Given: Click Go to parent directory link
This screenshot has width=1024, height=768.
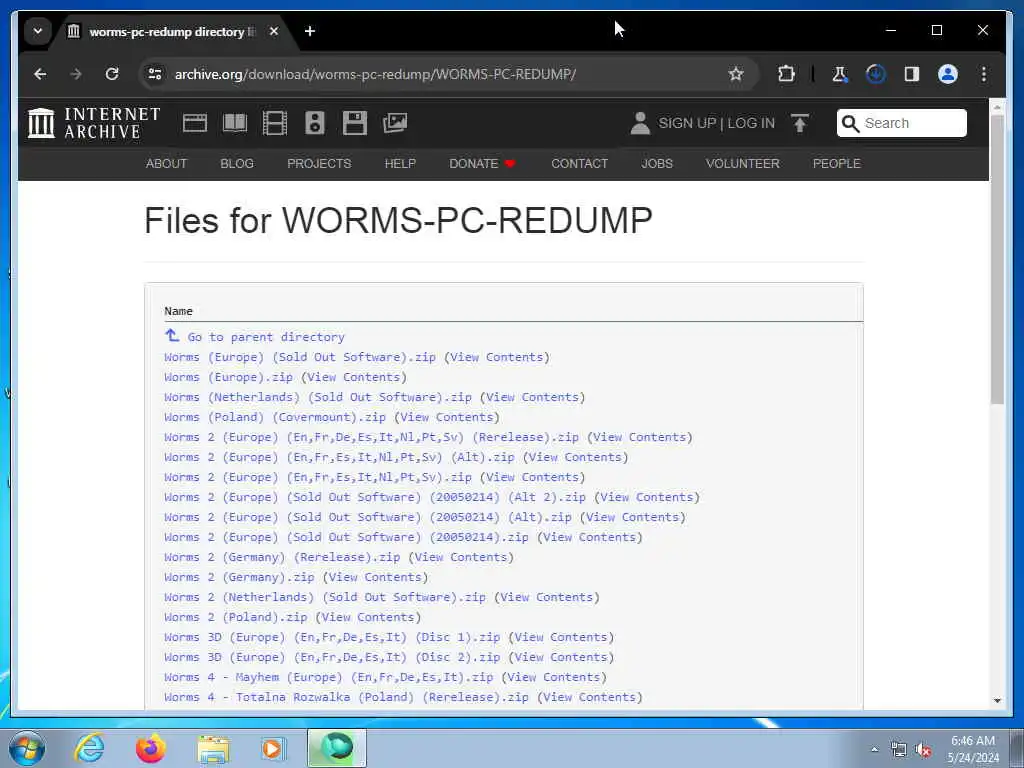Looking at the screenshot, I should [266, 337].
